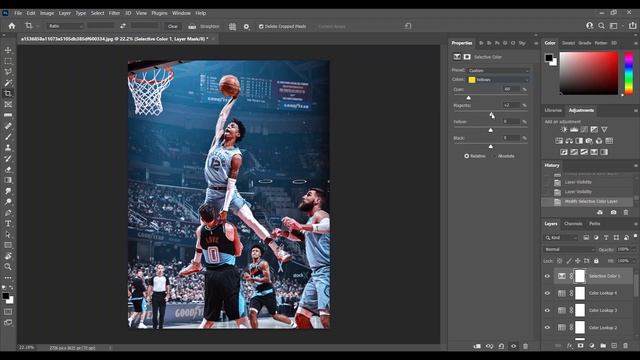Delete current history state
This screenshot has width=640, height=360.
[x=626, y=212]
